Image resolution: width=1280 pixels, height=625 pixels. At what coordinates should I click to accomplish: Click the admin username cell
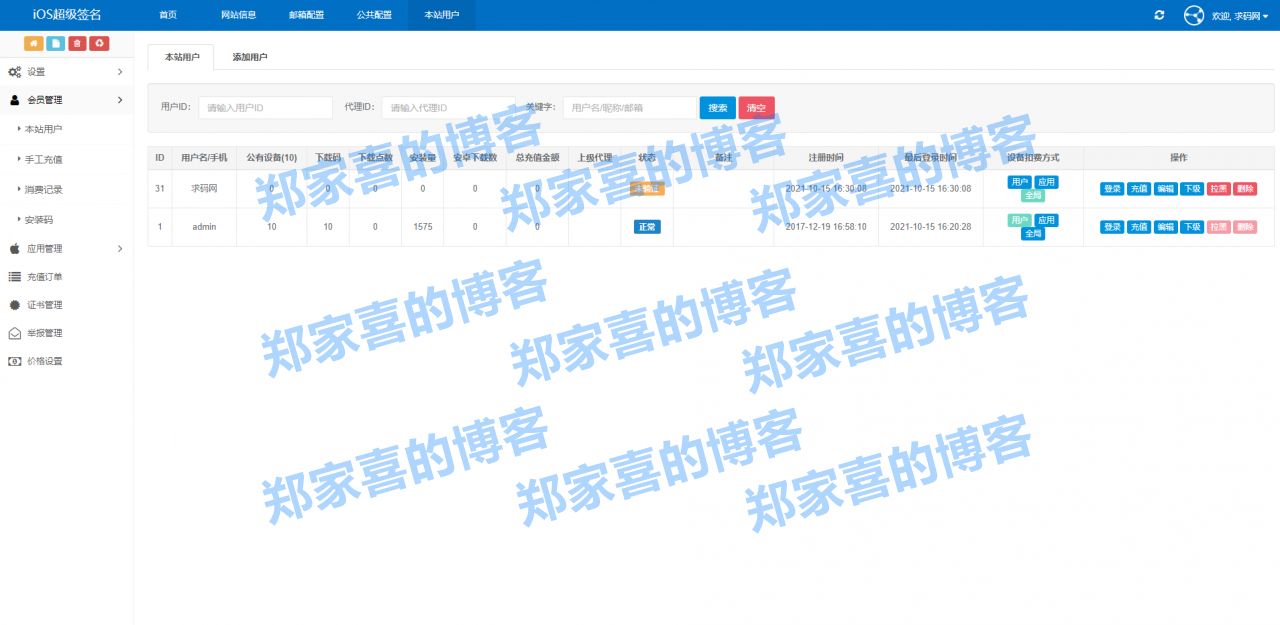pos(204,227)
